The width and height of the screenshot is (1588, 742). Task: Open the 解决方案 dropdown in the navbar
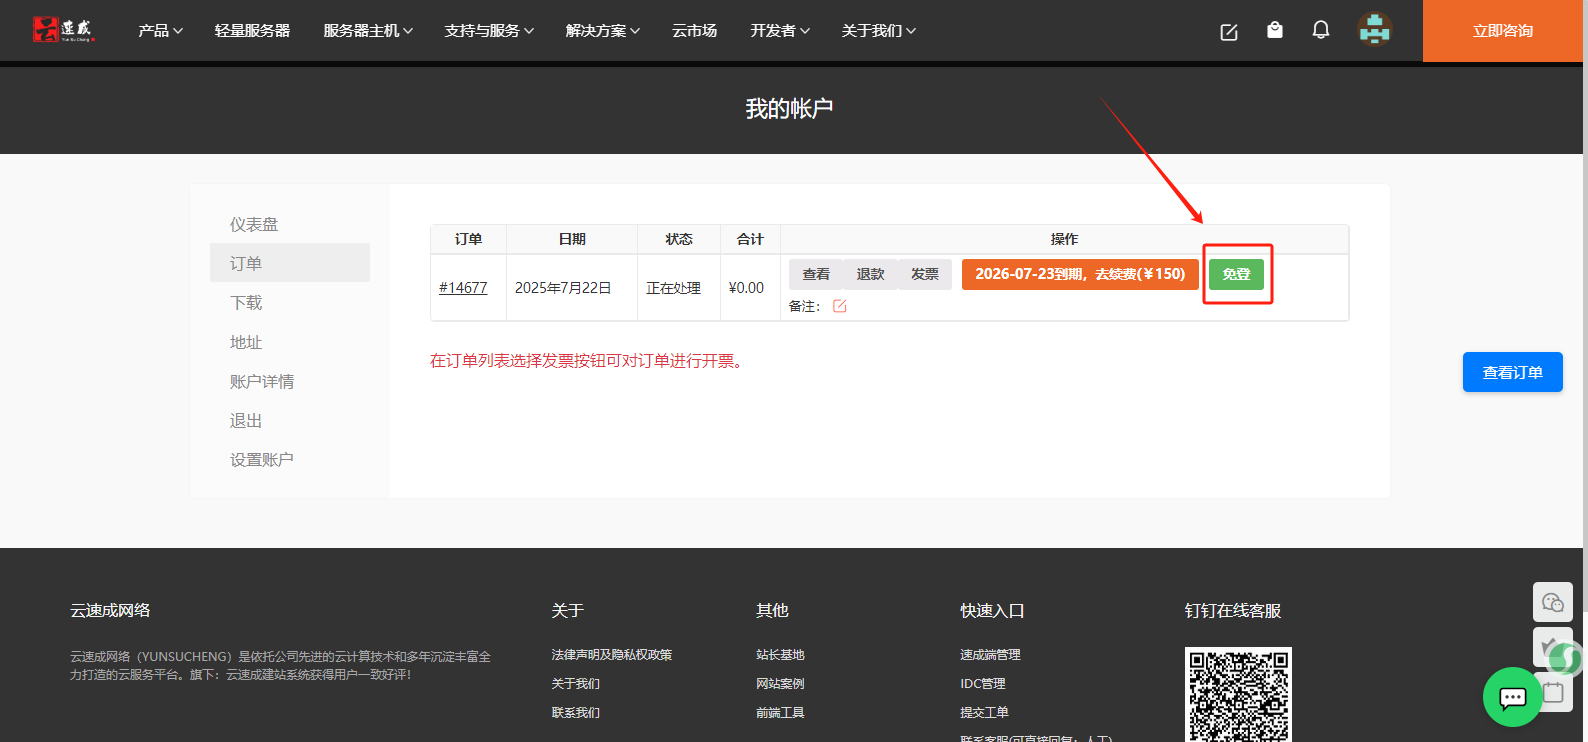[x=602, y=31]
